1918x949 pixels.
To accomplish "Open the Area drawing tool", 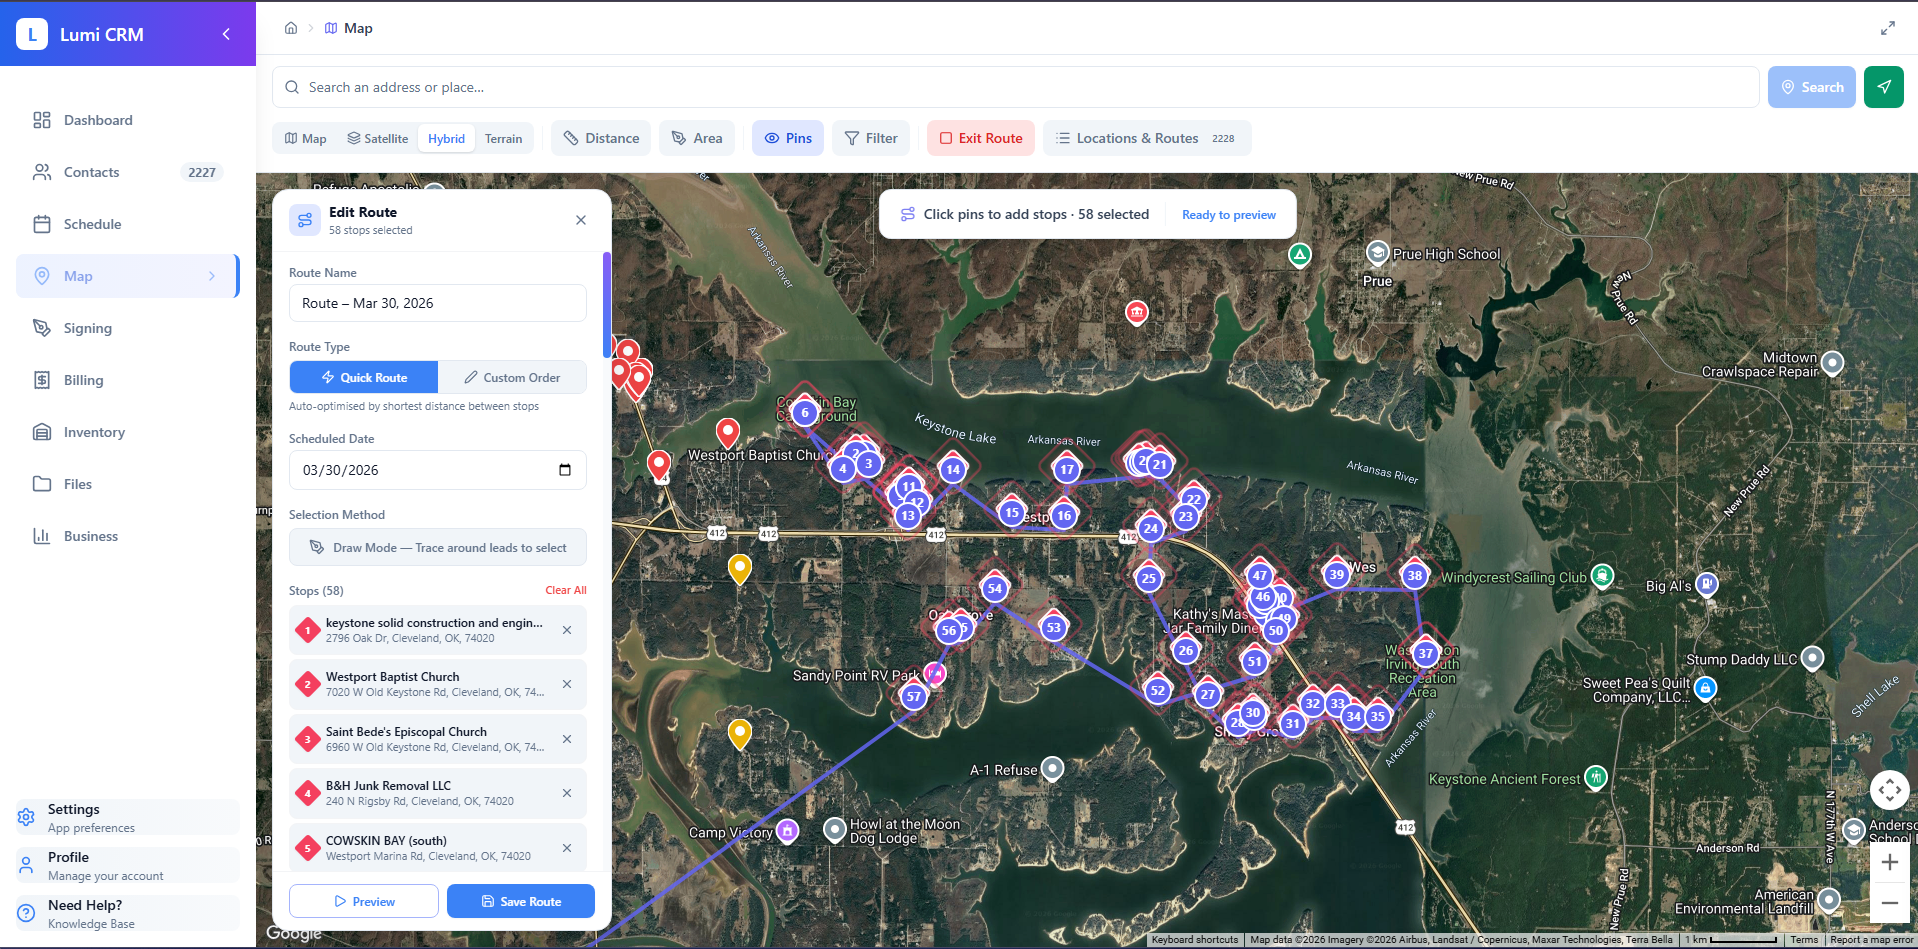I will pyautogui.click(x=697, y=138).
